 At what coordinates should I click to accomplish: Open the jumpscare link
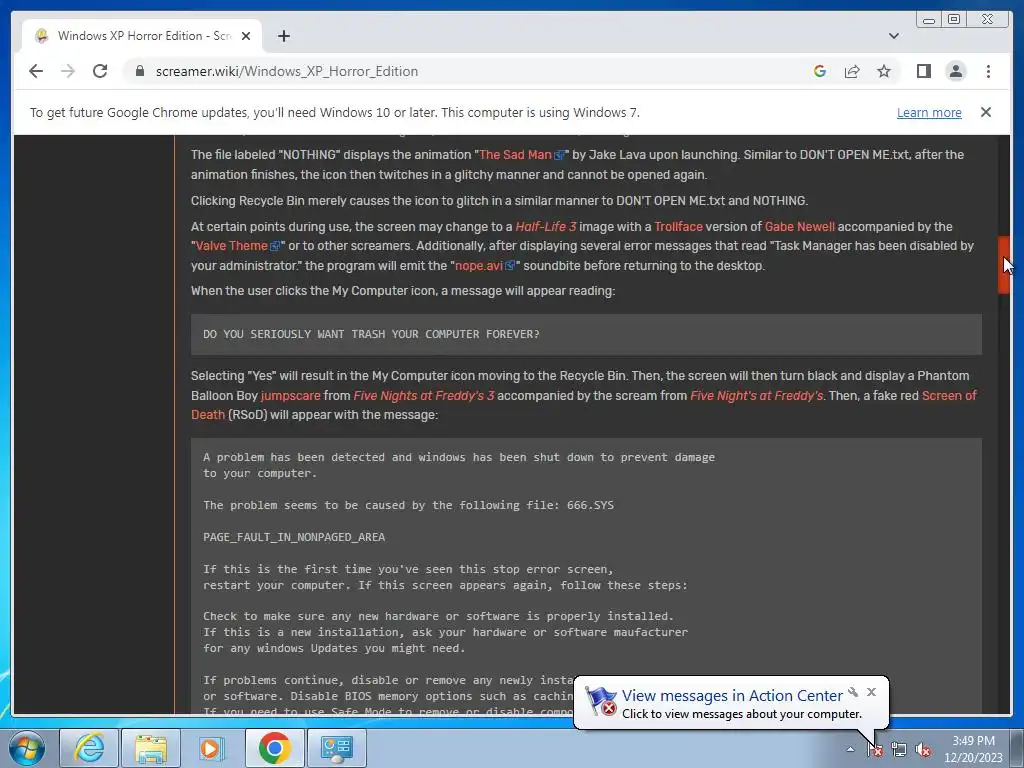(x=291, y=396)
